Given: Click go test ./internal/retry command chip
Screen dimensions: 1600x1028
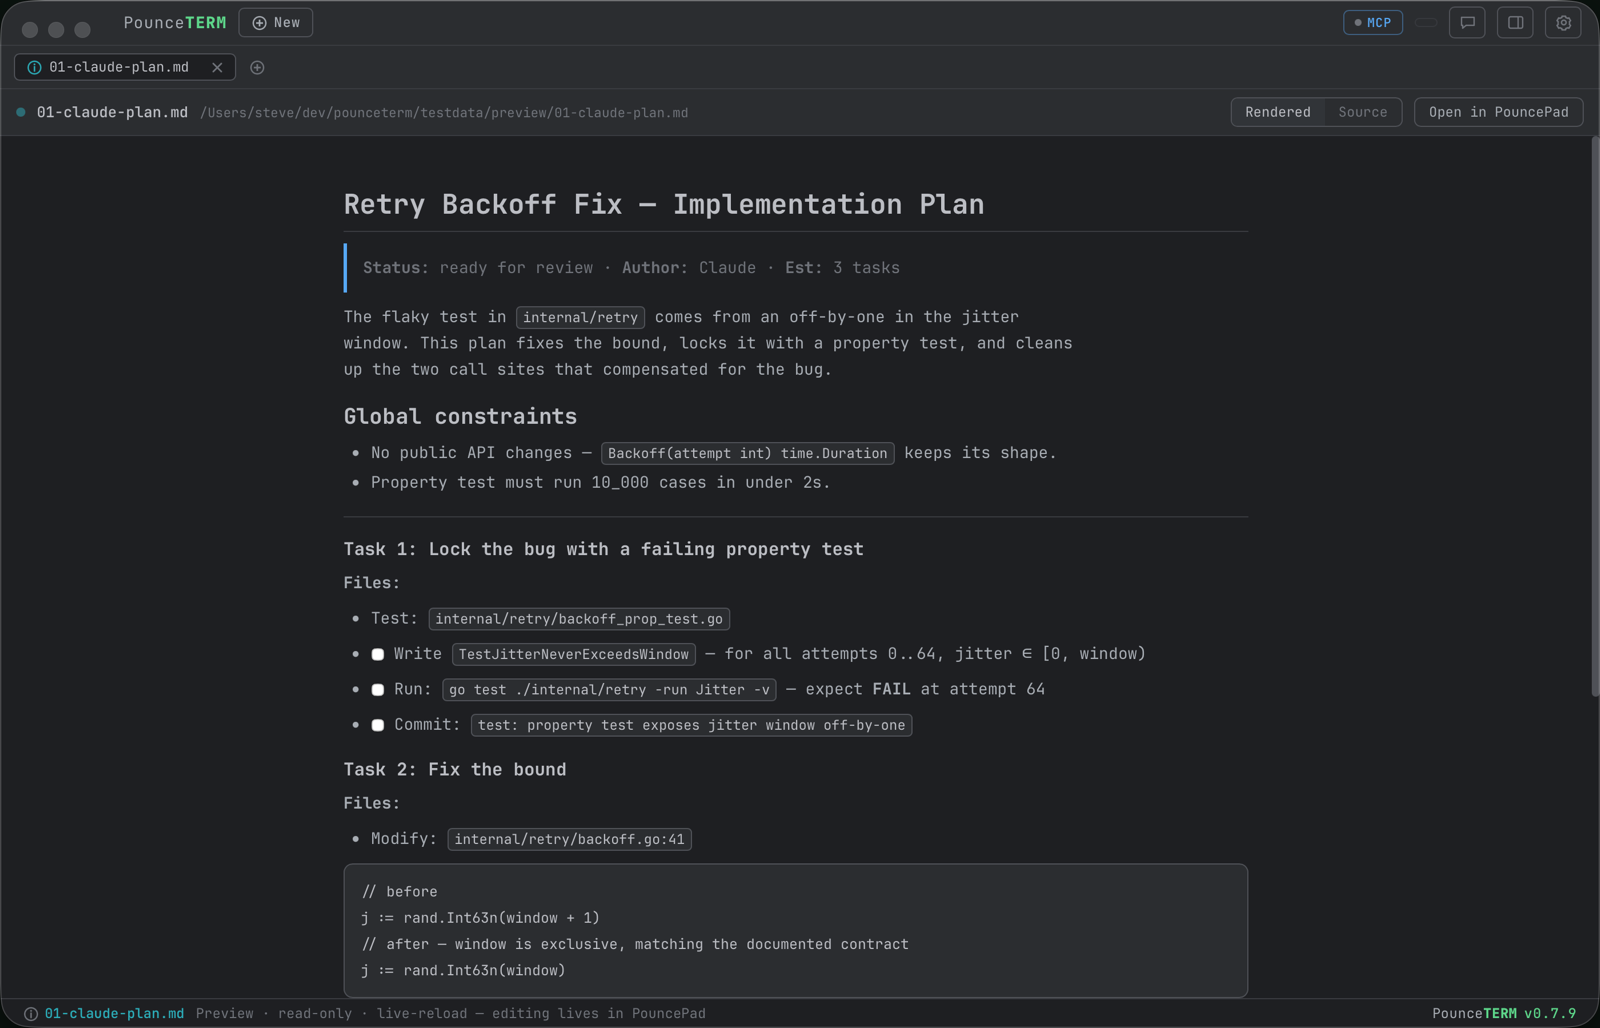Looking at the screenshot, I should tap(609, 690).
